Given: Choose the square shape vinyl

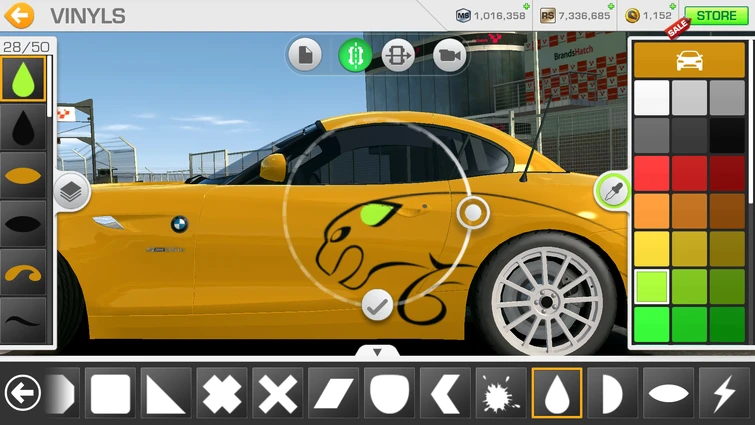Looking at the screenshot, I should click(x=110, y=393).
